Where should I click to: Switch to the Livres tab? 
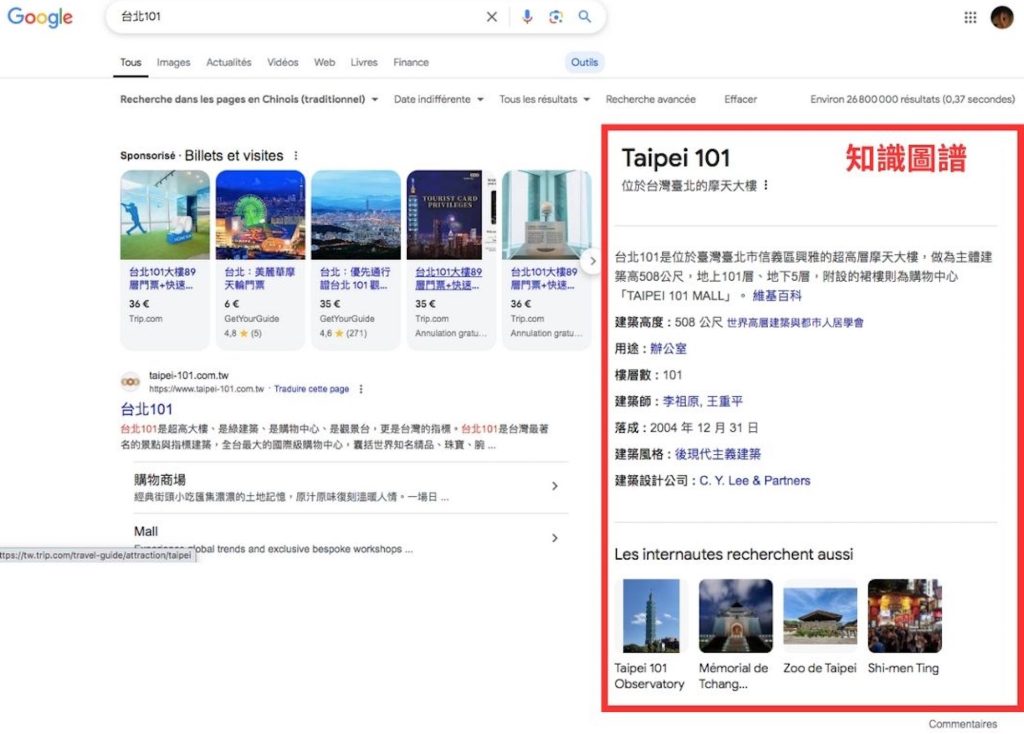[x=364, y=63]
